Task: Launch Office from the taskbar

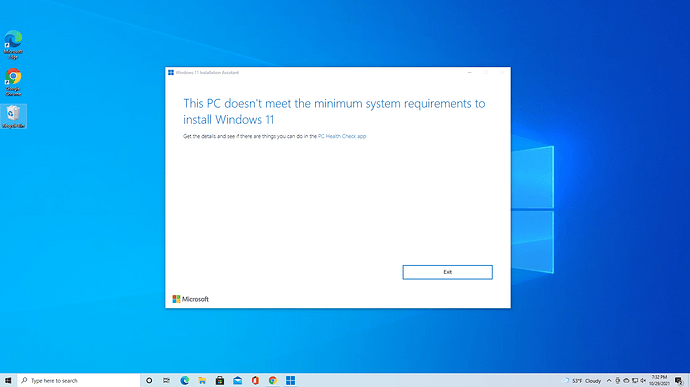Action: (x=255, y=380)
